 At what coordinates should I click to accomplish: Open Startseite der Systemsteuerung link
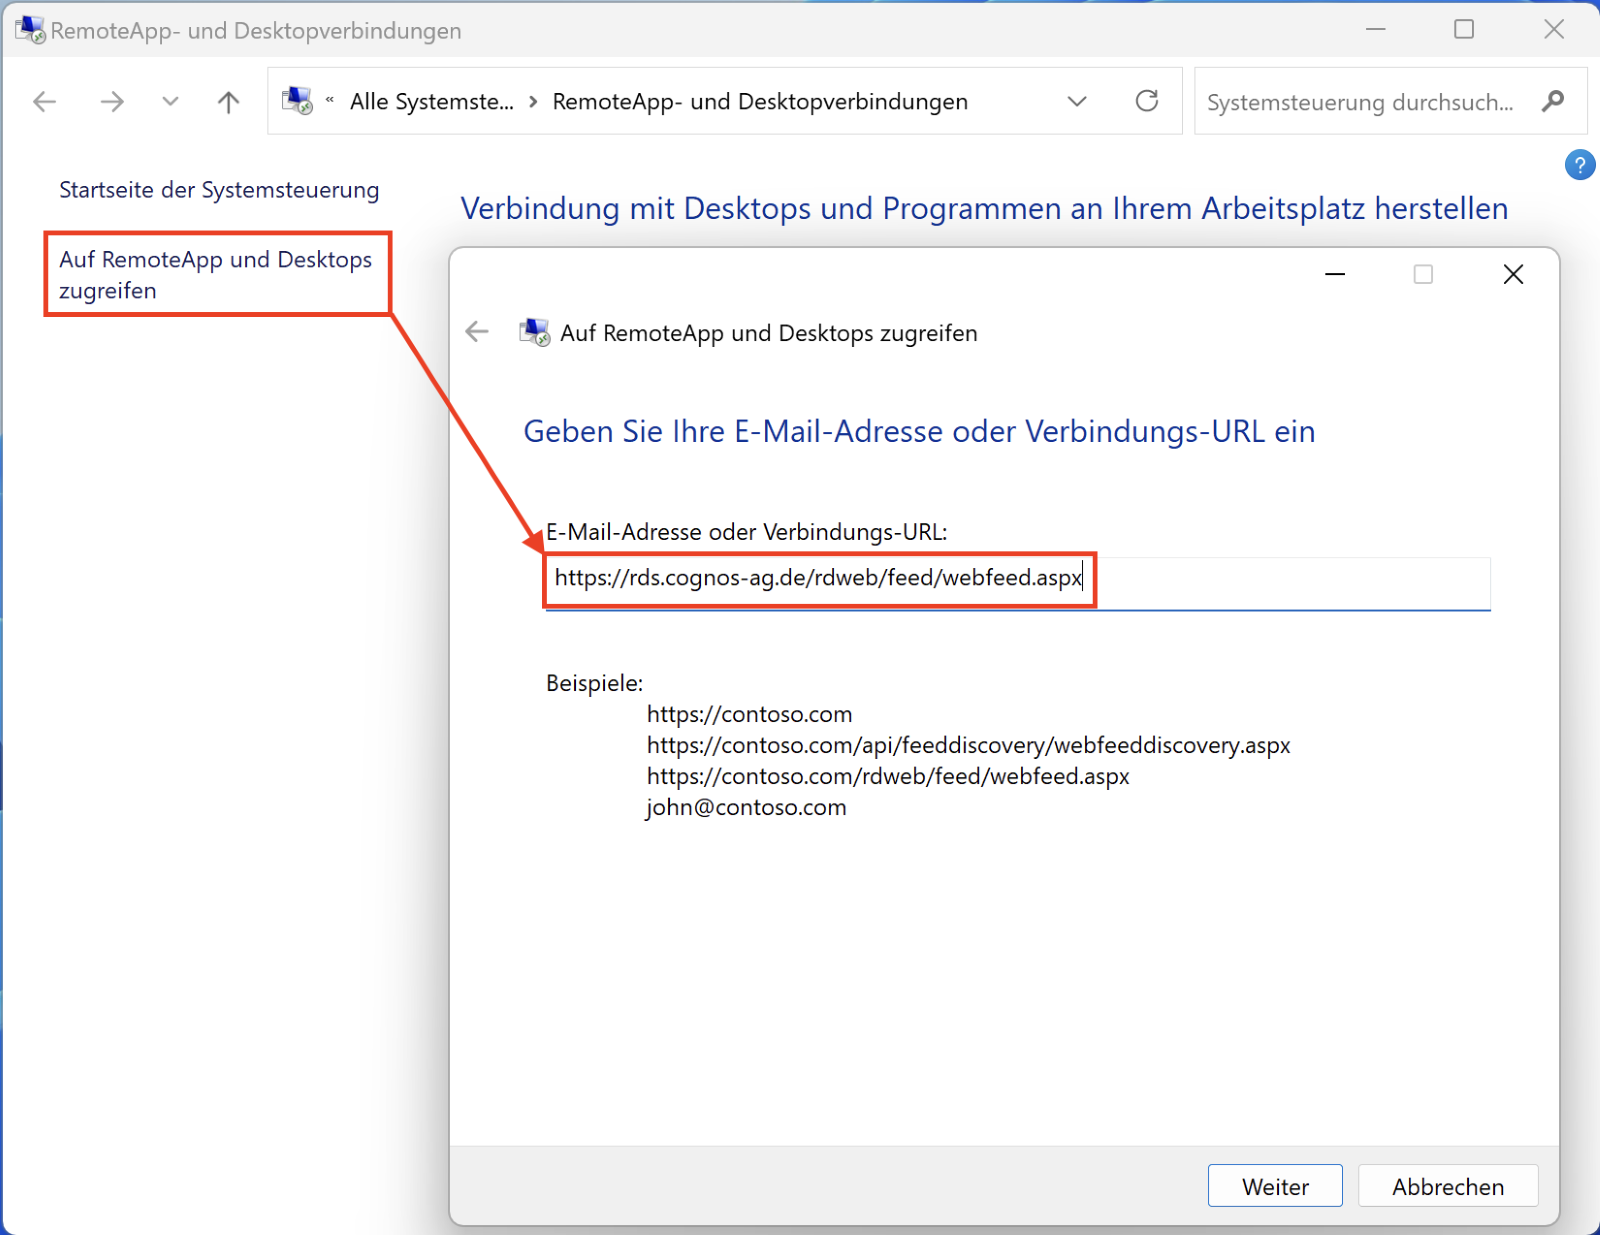click(219, 190)
